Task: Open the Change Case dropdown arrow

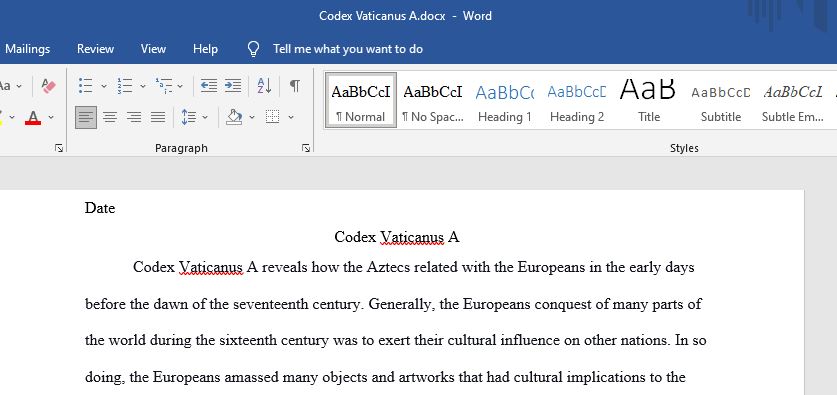Action: 19,86
